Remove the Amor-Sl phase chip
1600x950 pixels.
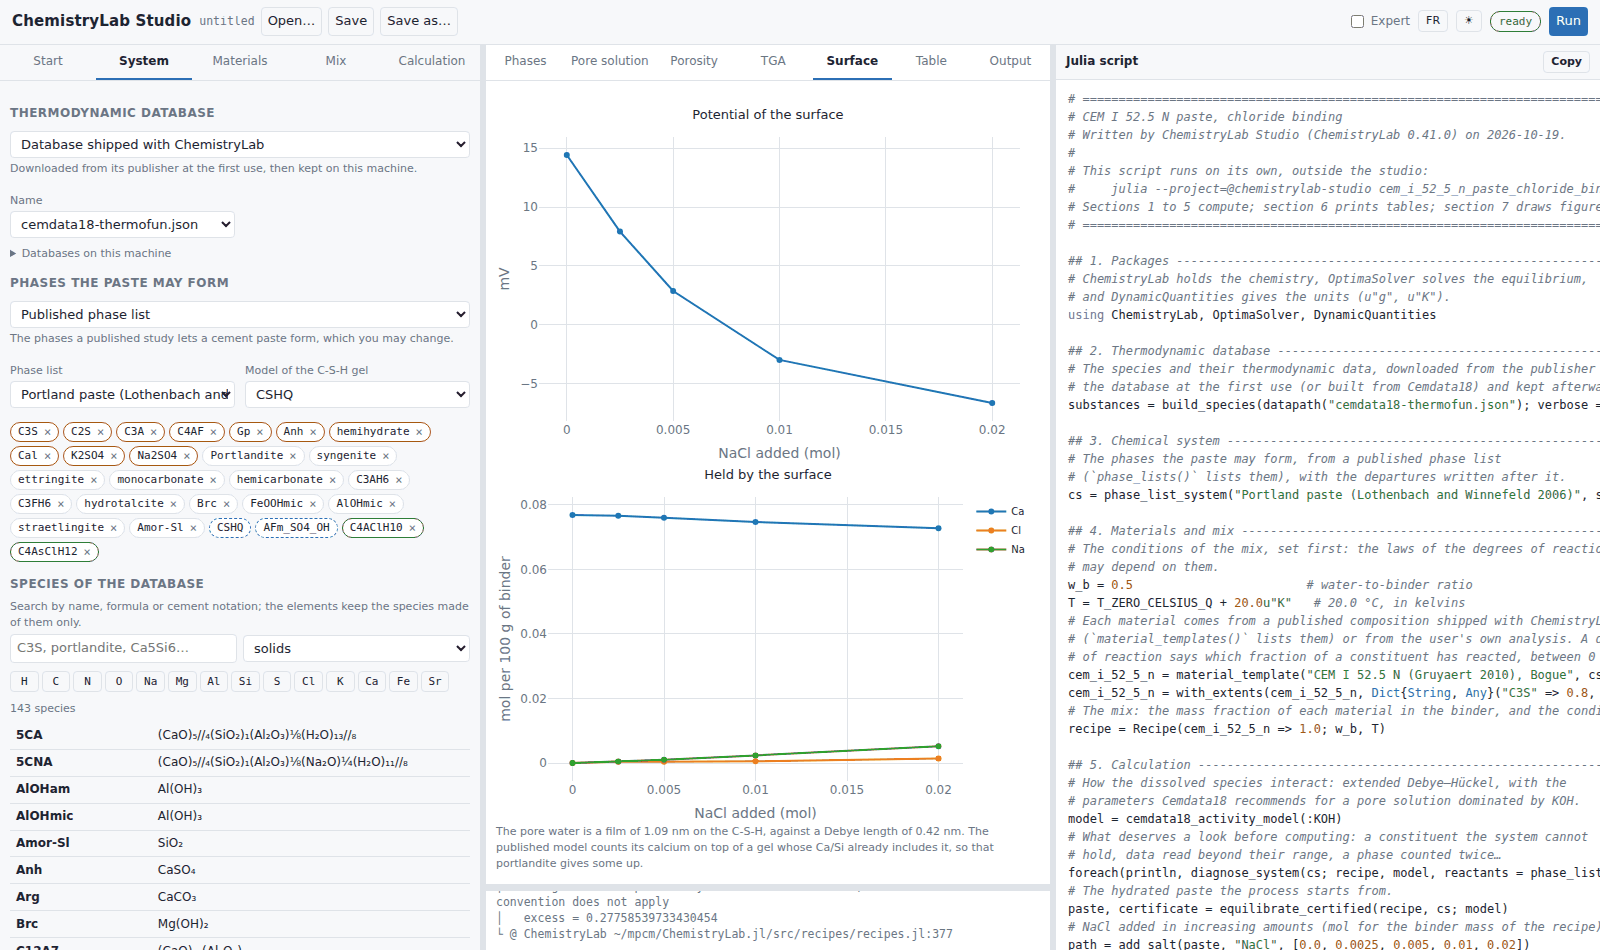pos(193,528)
